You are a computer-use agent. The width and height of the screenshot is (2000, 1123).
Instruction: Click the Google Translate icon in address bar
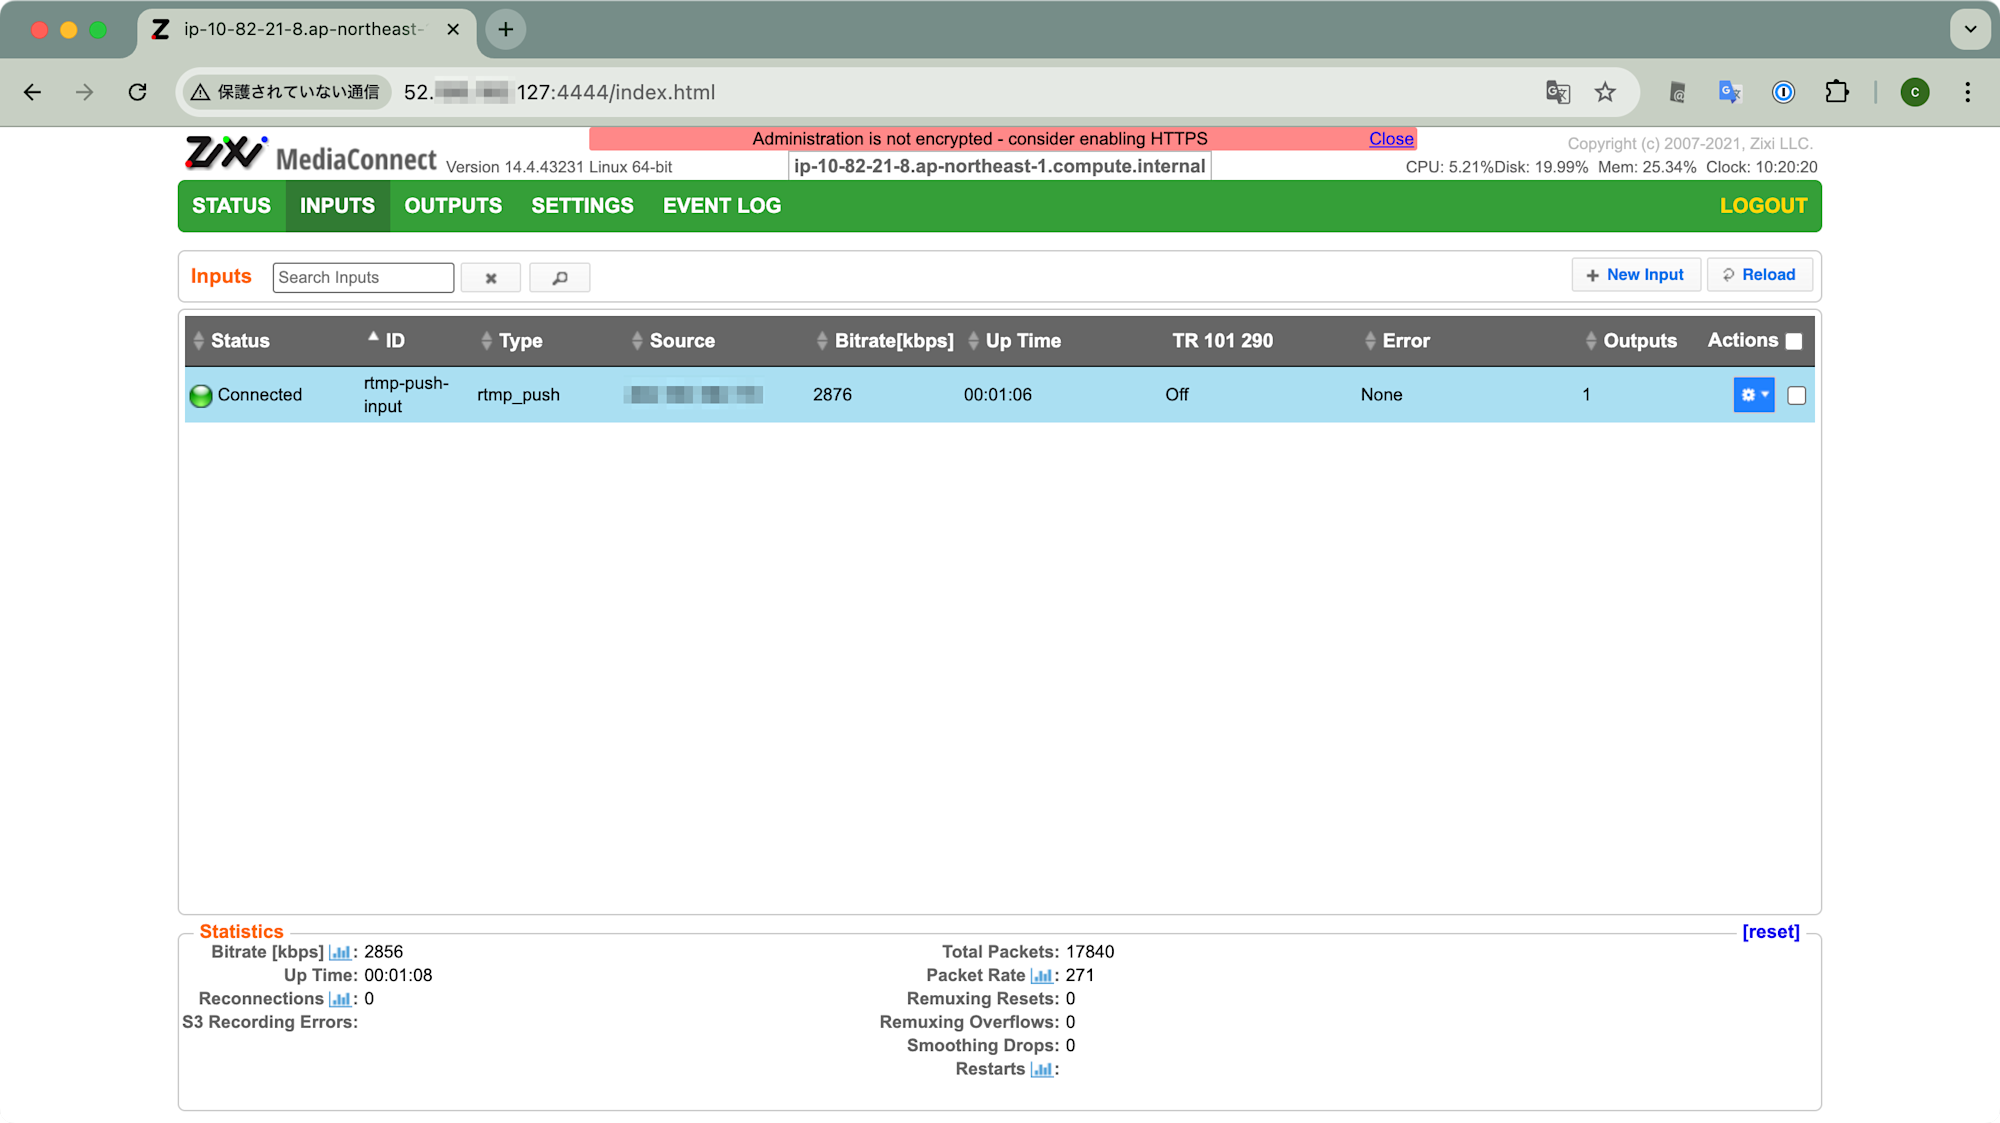click(1557, 92)
